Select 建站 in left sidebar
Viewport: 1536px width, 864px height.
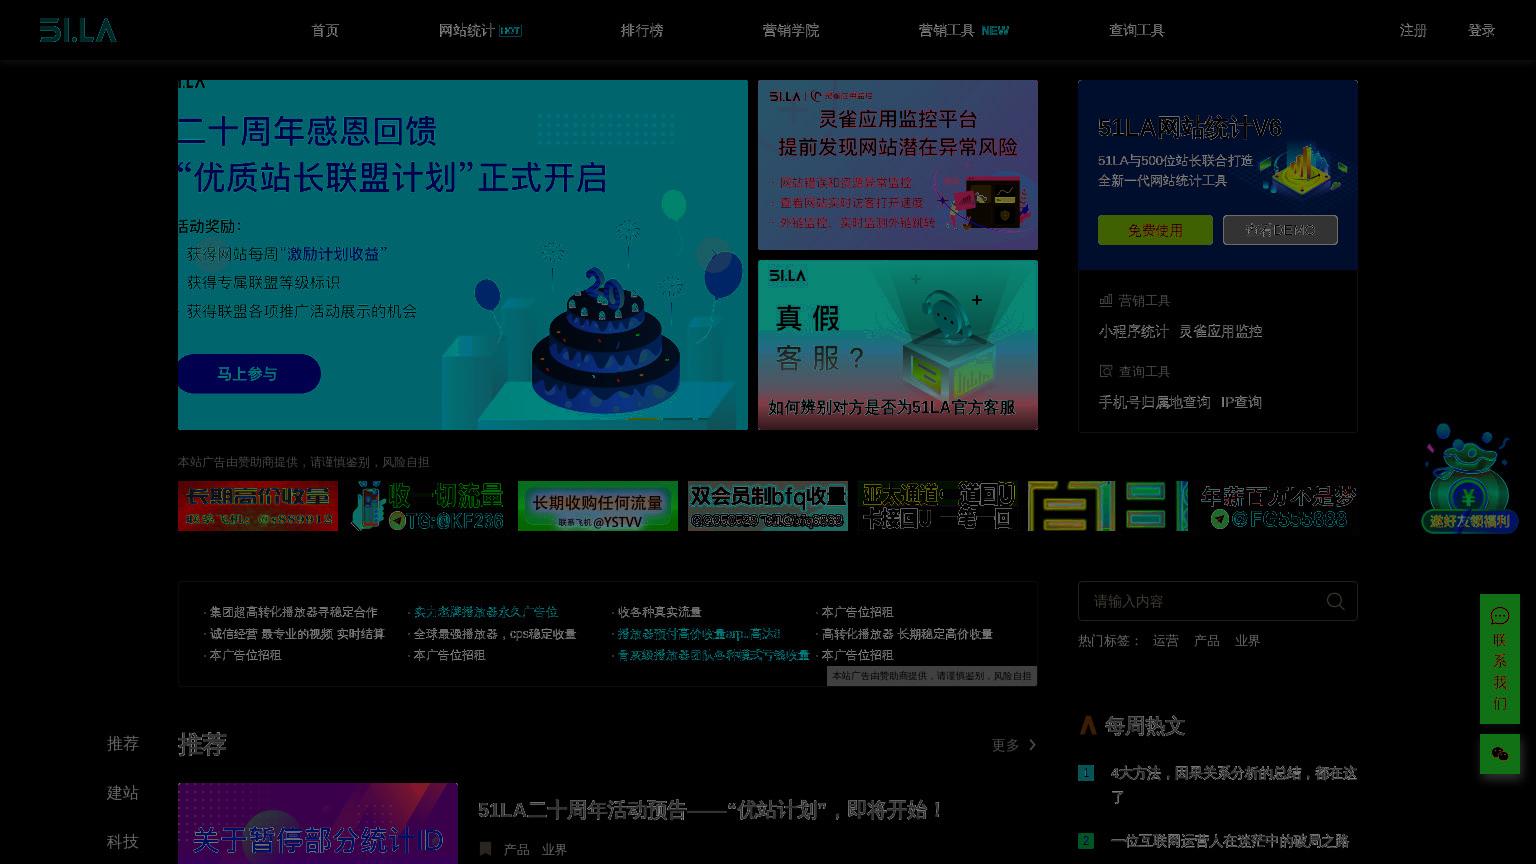click(x=123, y=793)
